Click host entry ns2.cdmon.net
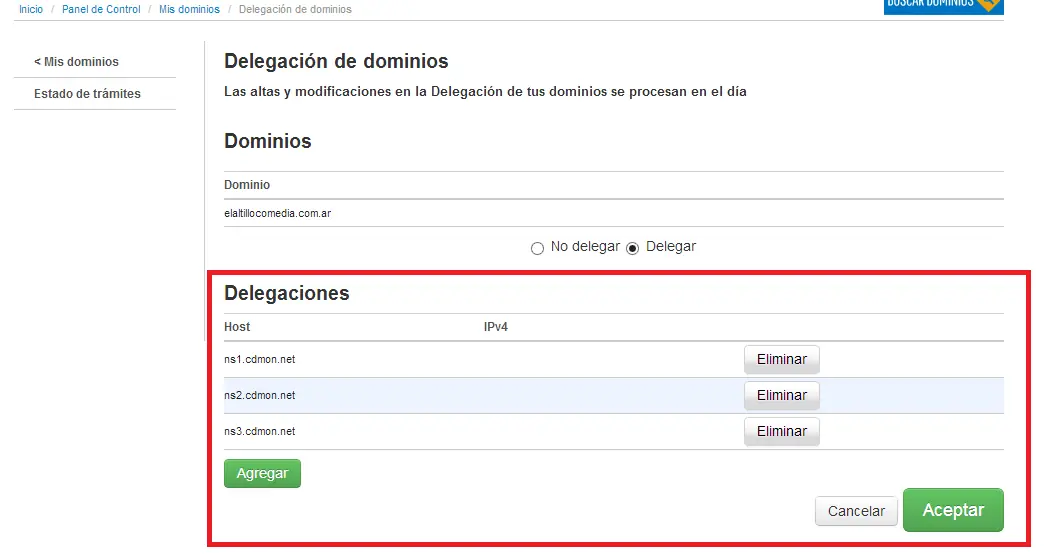The image size is (1049, 556). pos(260,395)
